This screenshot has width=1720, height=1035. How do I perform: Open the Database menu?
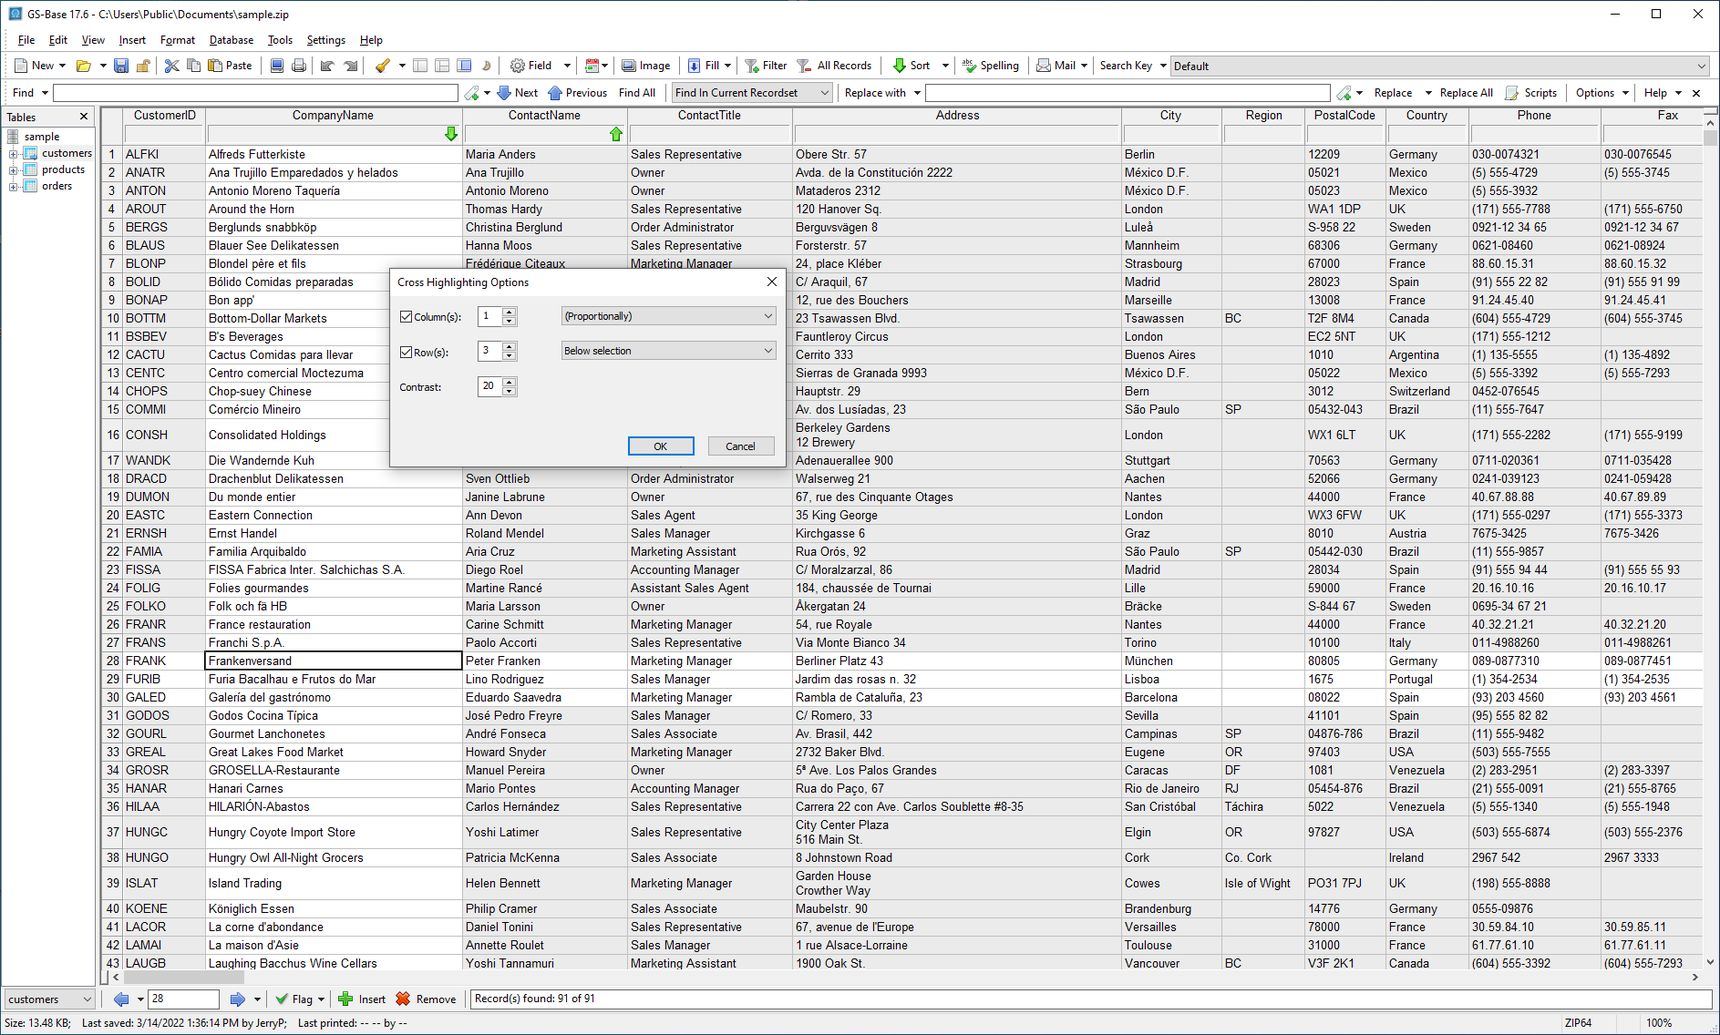[231, 40]
